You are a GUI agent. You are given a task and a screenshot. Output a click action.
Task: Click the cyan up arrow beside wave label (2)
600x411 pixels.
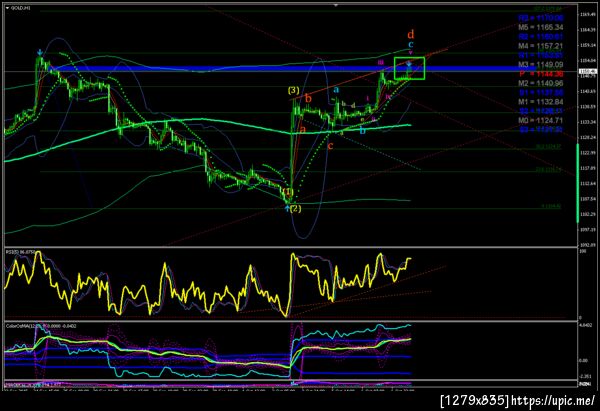pyautogui.click(x=287, y=209)
